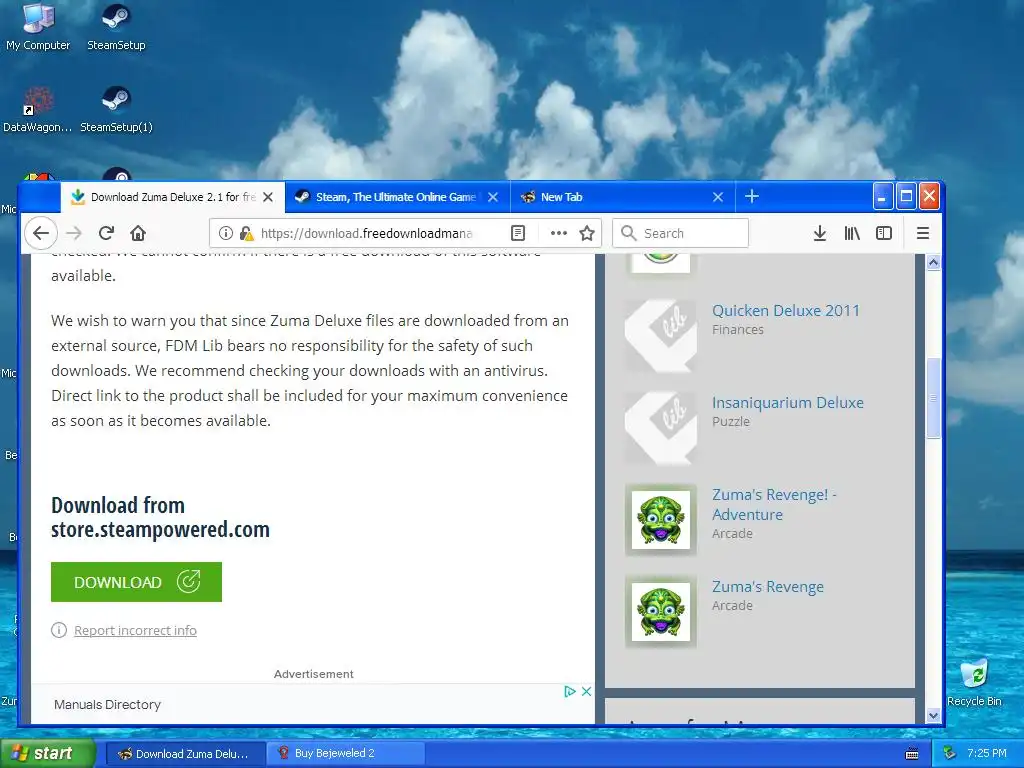Switch to the New Tab tab
The height and width of the screenshot is (768, 1024).
[622, 197]
